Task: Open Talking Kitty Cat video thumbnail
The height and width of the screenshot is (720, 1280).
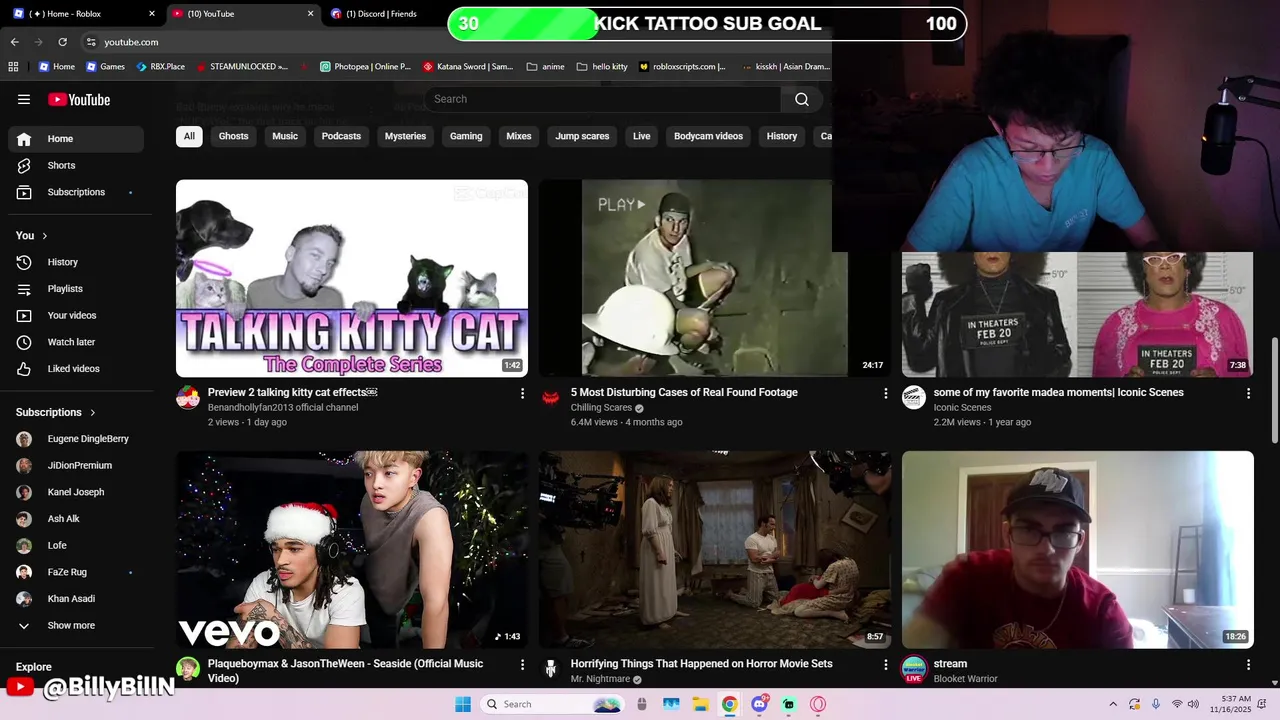Action: pos(352,278)
